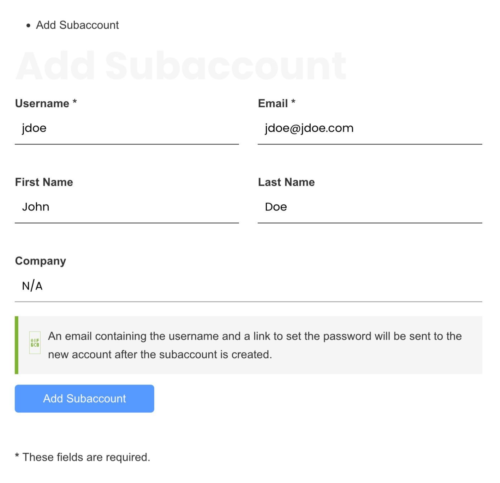The image size is (500, 483).
Task: Click the Company label
Action: 40,261
